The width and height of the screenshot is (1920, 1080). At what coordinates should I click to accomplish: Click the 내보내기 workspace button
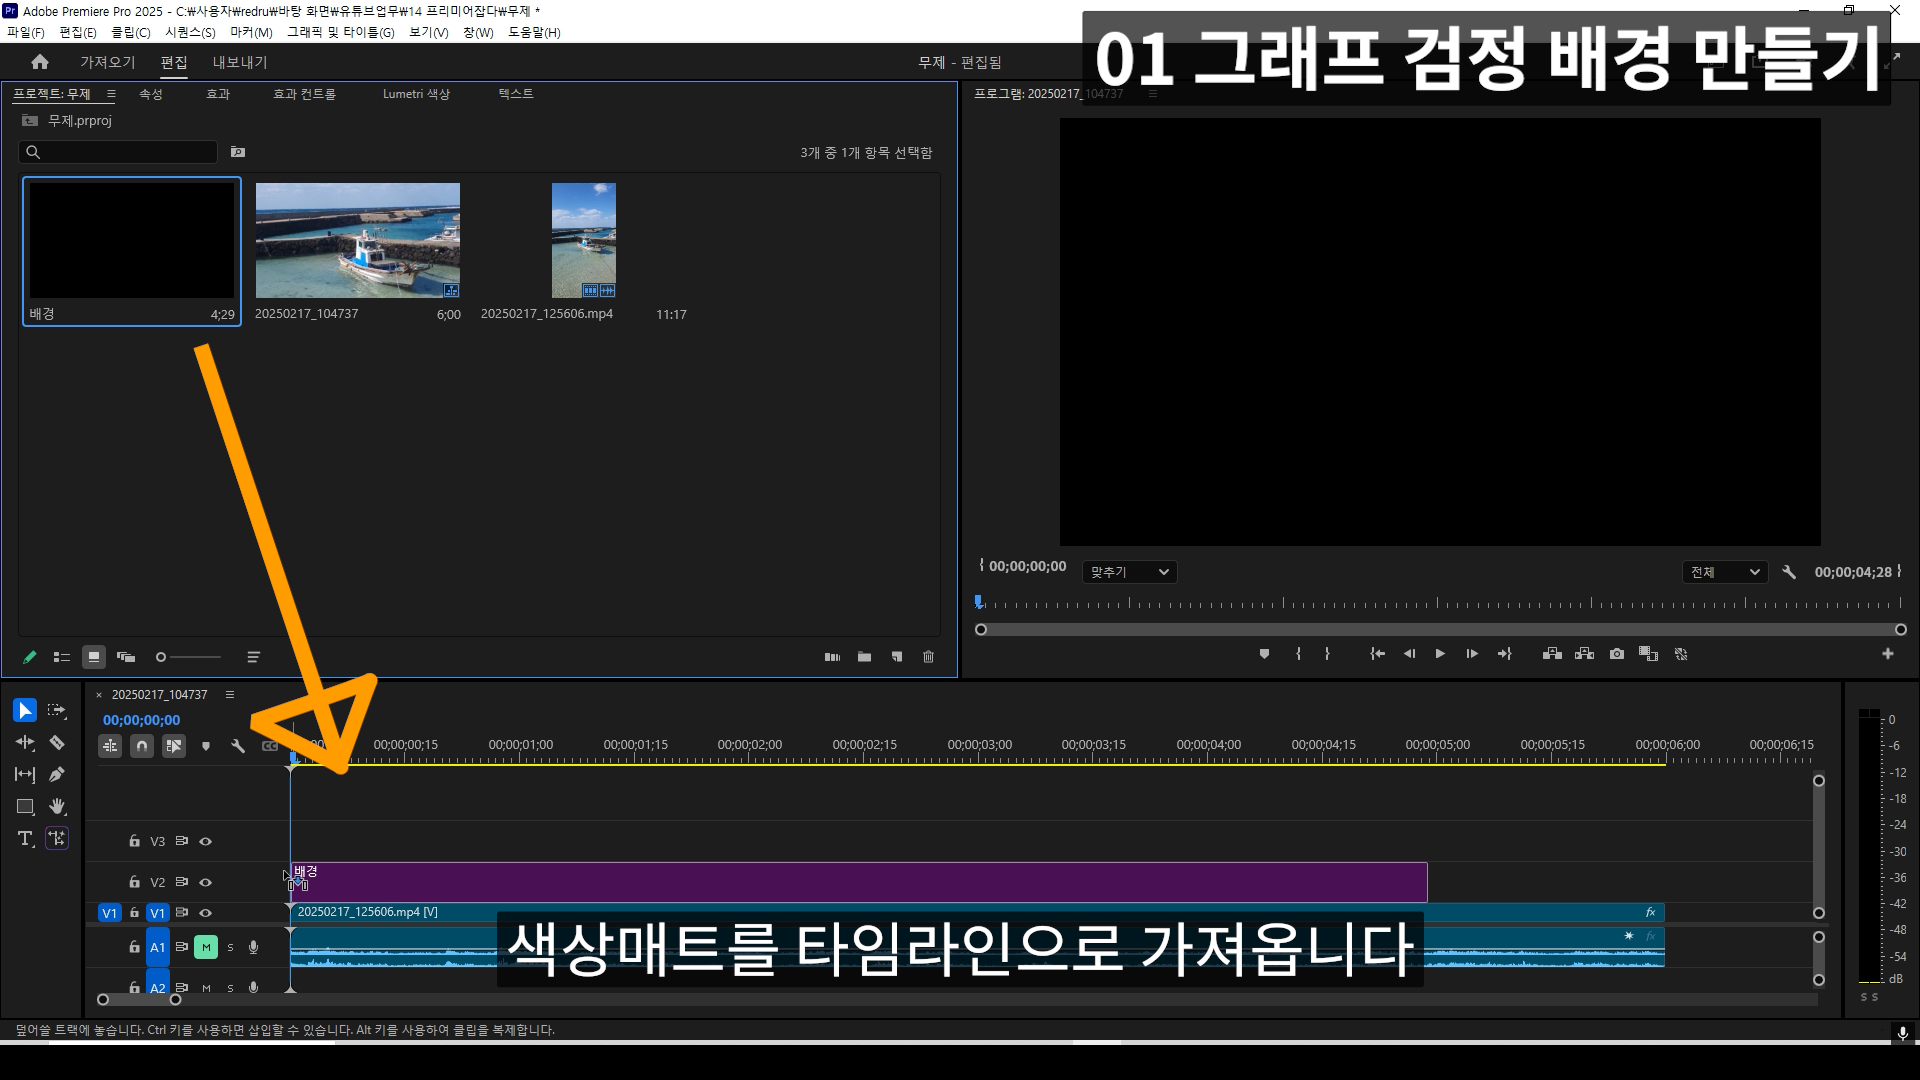(x=240, y=62)
